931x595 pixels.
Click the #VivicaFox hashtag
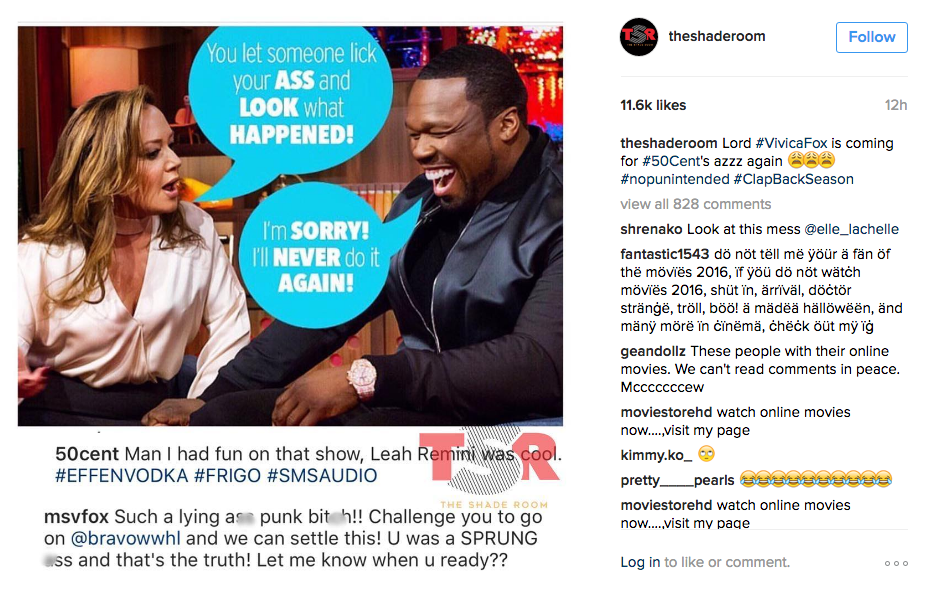(791, 143)
